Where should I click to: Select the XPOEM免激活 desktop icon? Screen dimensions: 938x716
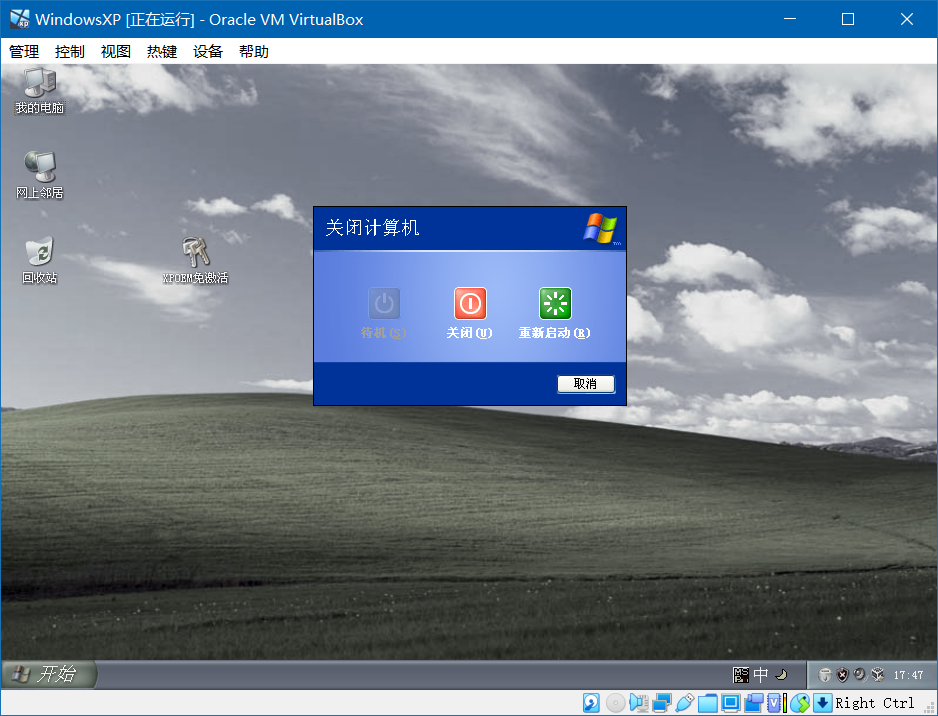coord(196,260)
